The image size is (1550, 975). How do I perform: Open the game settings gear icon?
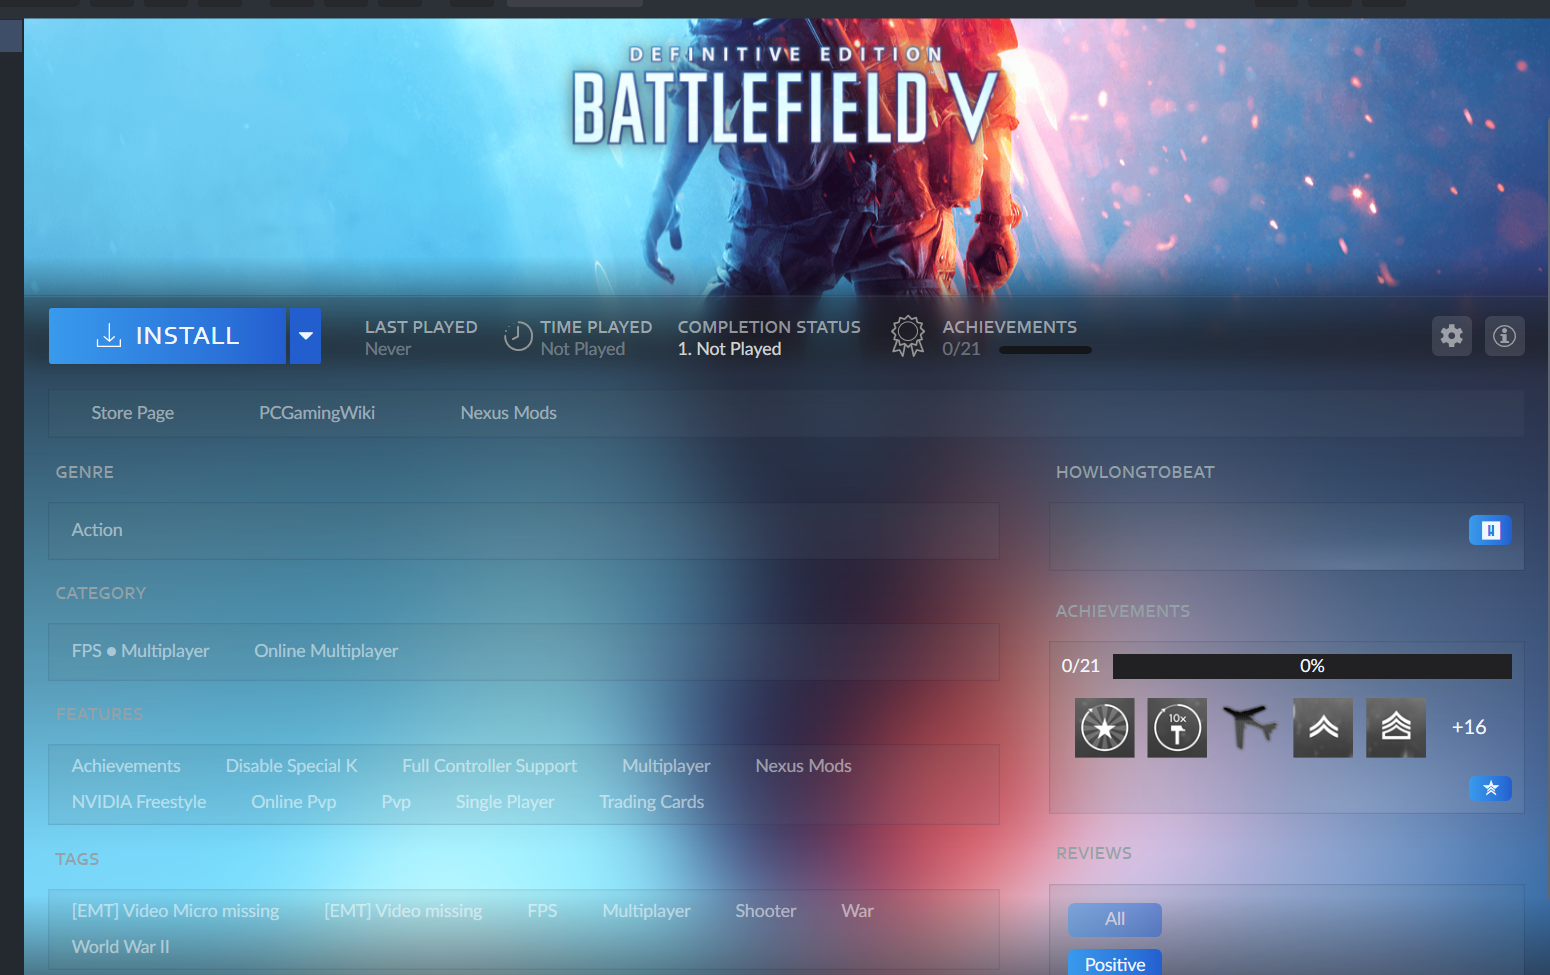pos(1451,336)
